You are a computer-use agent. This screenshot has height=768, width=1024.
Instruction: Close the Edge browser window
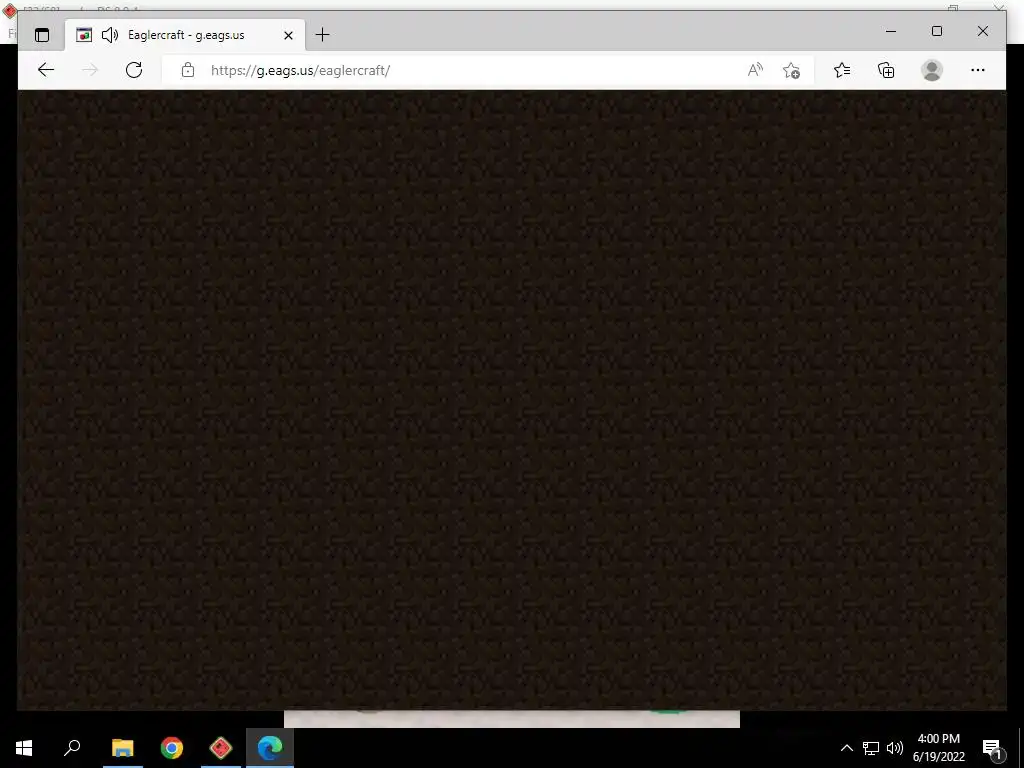983,31
